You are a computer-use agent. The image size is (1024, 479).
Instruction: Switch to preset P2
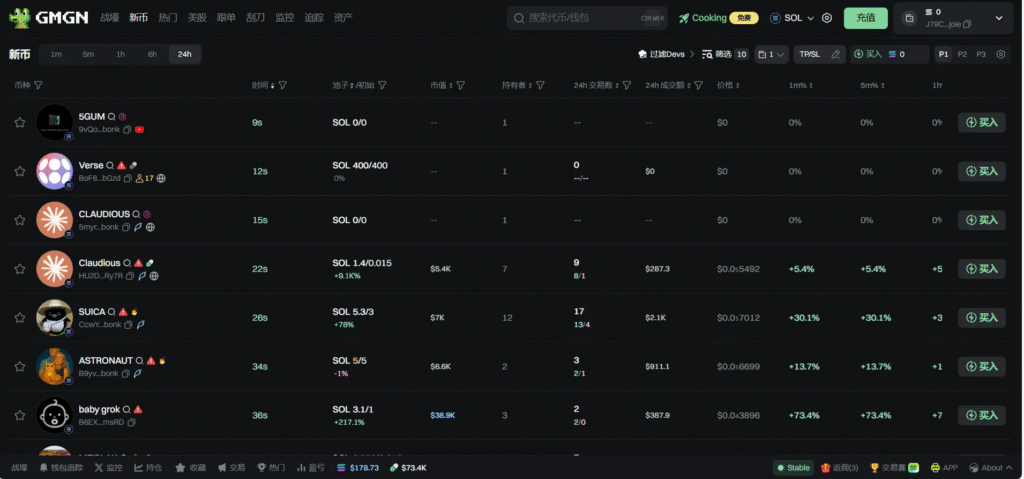coord(962,54)
